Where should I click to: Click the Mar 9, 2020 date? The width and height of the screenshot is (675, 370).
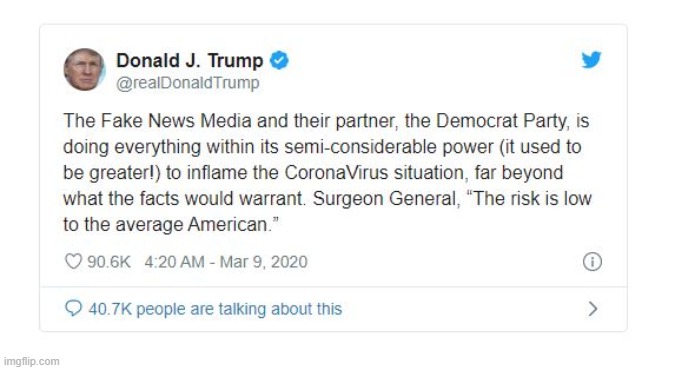point(263,262)
